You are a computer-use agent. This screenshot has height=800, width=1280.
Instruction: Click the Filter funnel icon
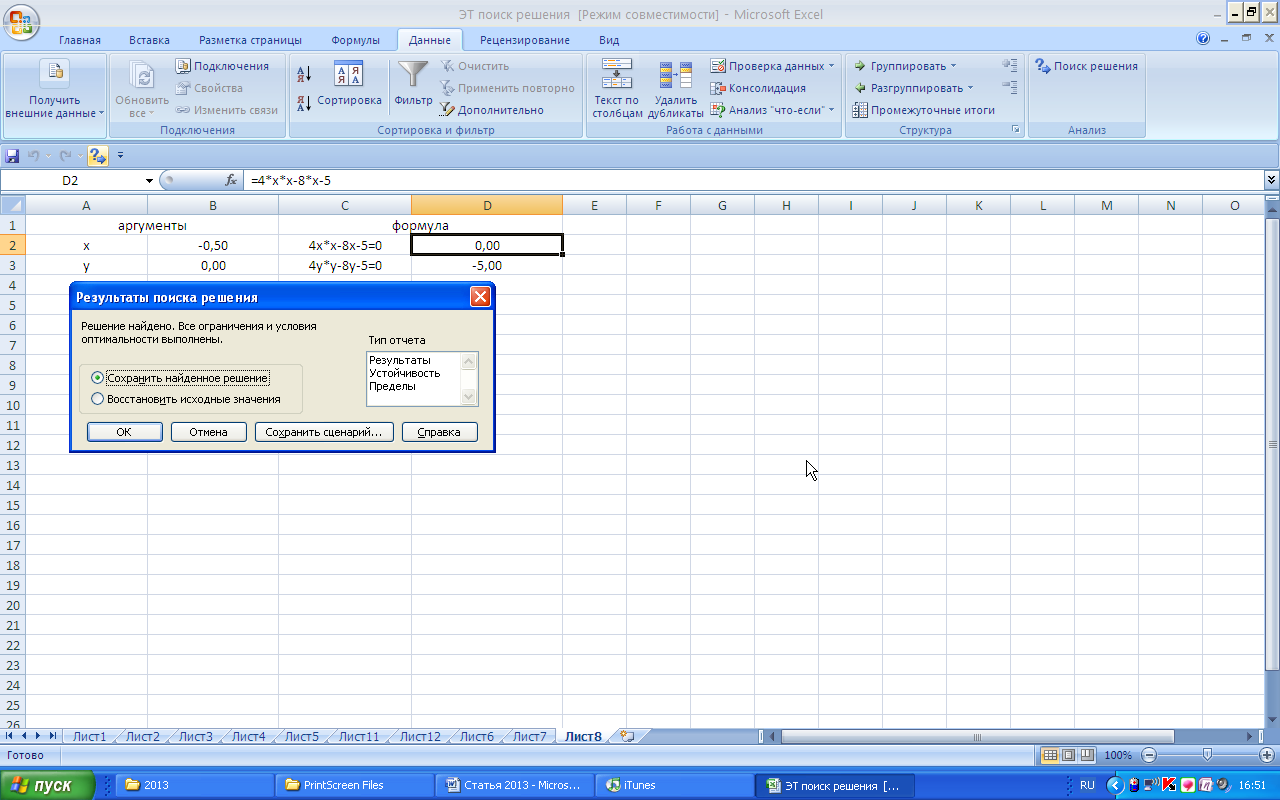tap(413, 77)
